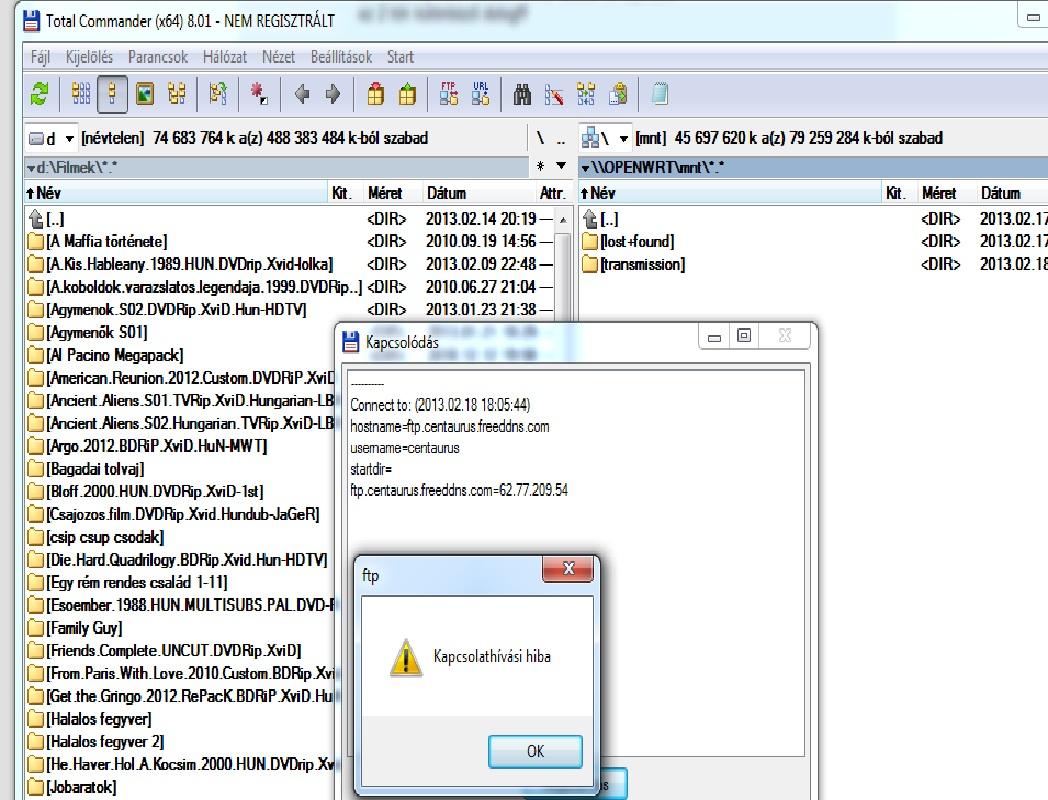Open left panel directory history down arrow
This screenshot has width=1048, height=800.
click(x=561, y=166)
